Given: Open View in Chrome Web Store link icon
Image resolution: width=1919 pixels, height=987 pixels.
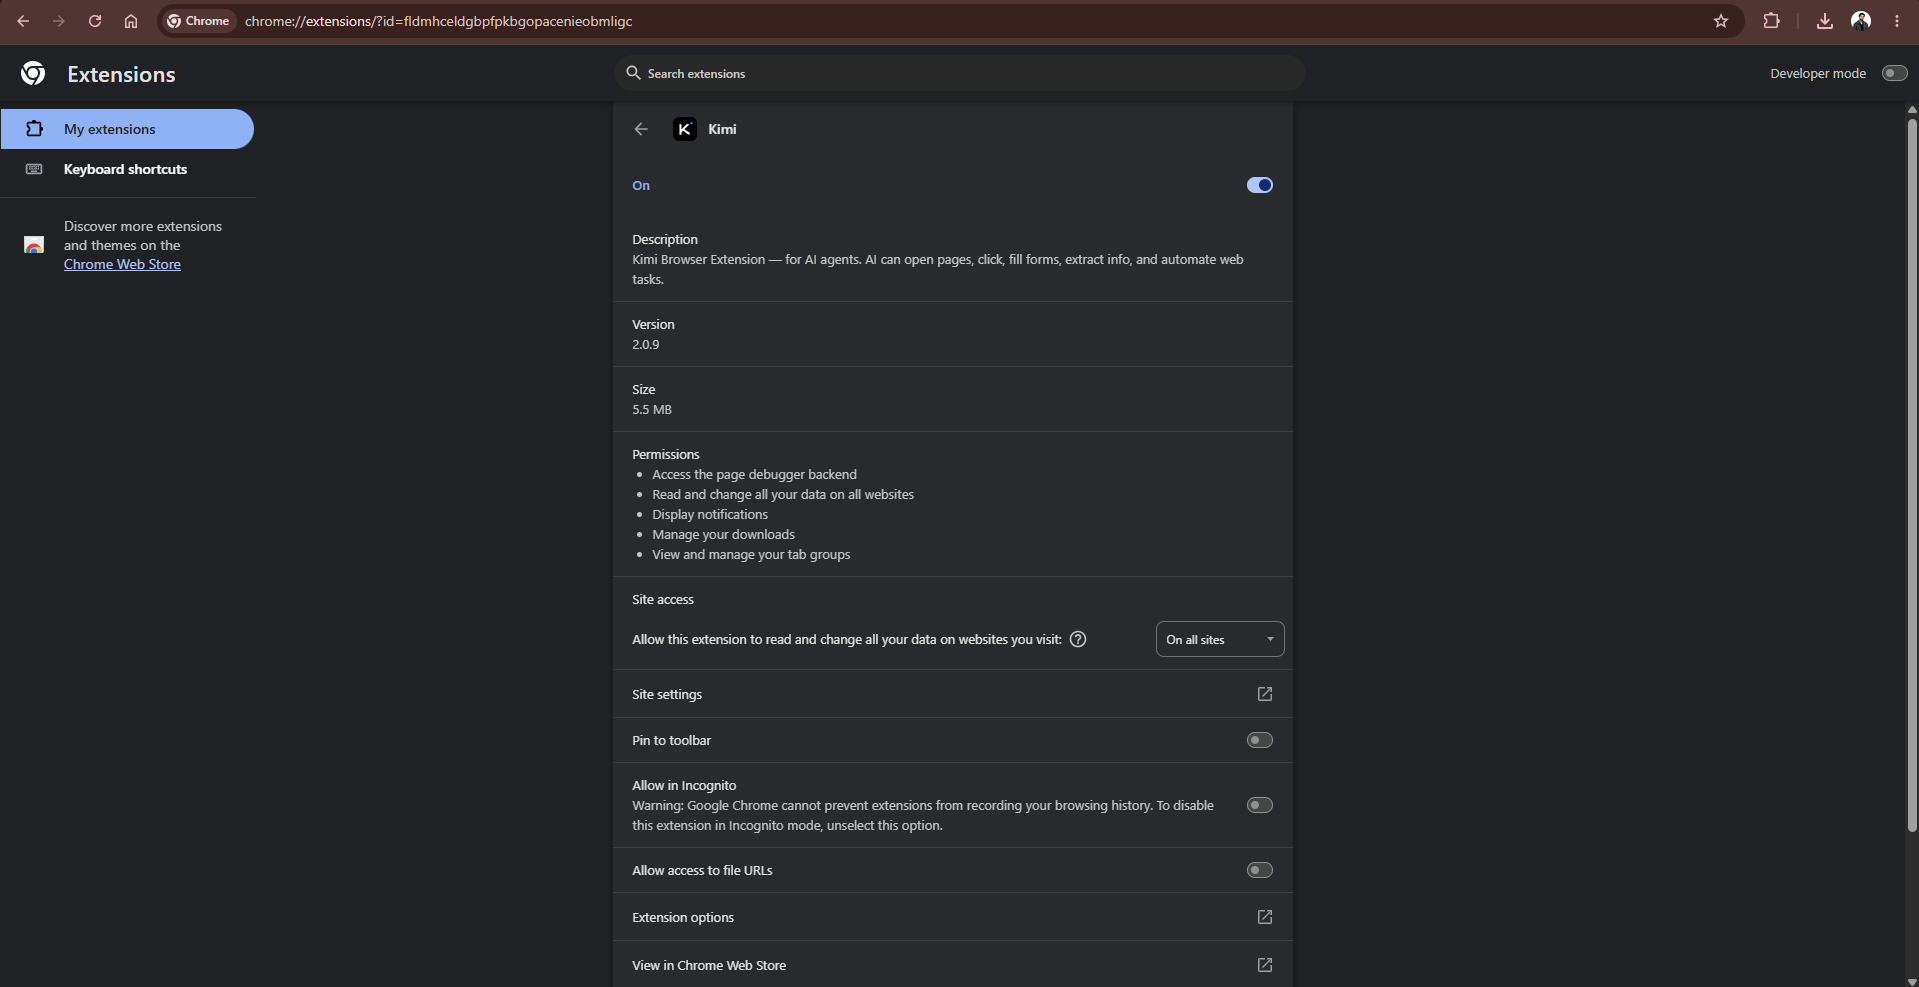Looking at the screenshot, I should click(1265, 965).
